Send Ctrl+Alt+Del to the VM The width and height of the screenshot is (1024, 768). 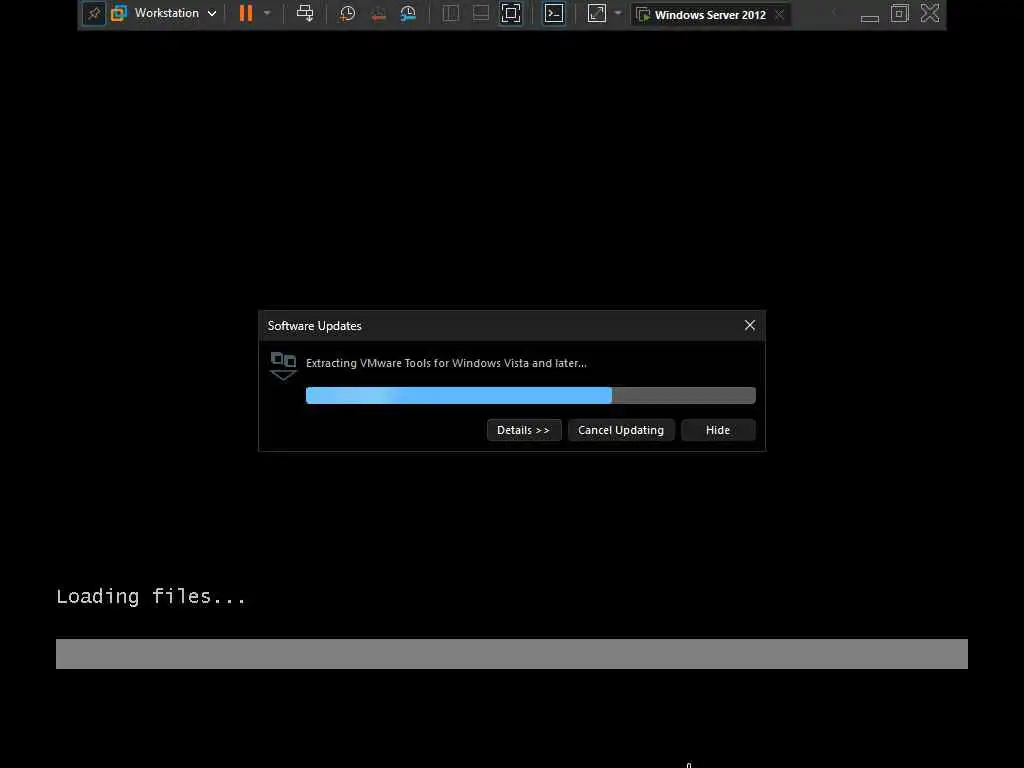coord(305,13)
